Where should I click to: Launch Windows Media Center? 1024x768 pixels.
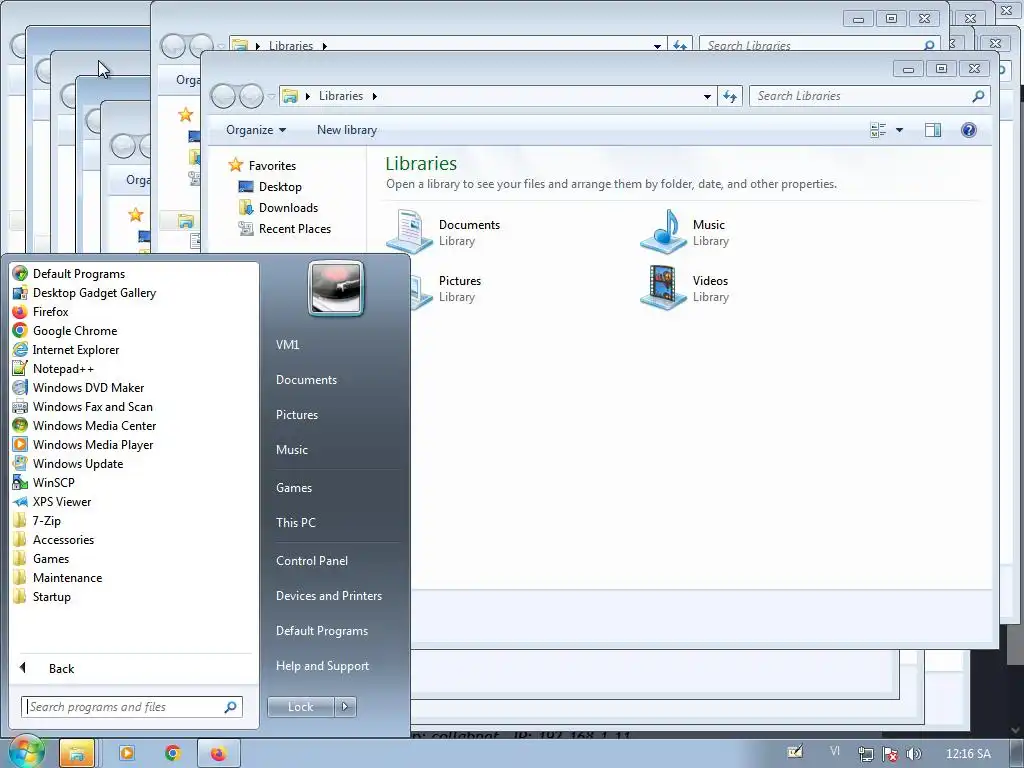(x=94, y=425)
